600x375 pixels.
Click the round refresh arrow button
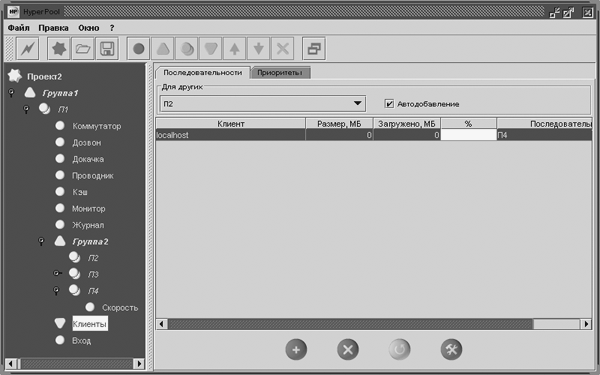(399, 349)
